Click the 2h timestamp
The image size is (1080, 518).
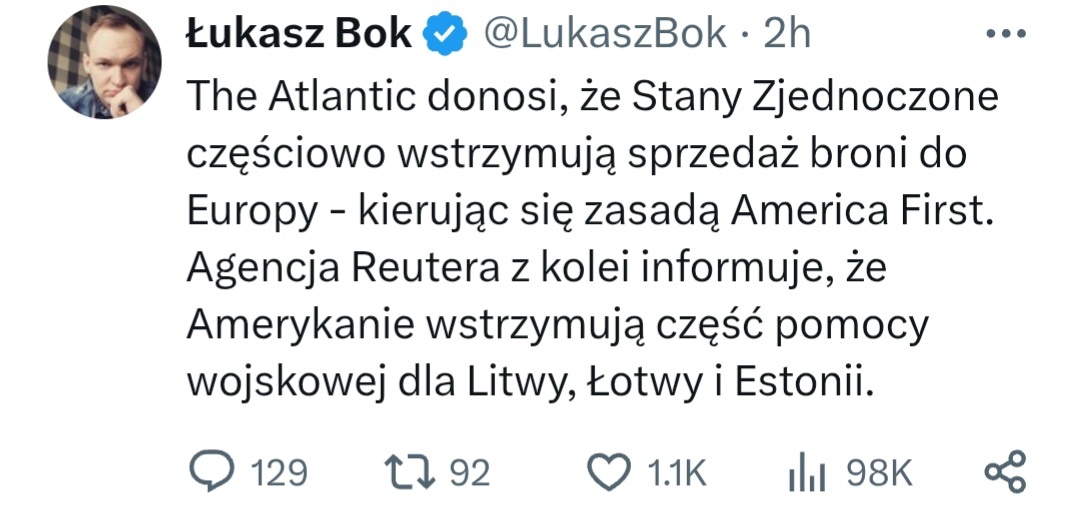pos(787,36)
